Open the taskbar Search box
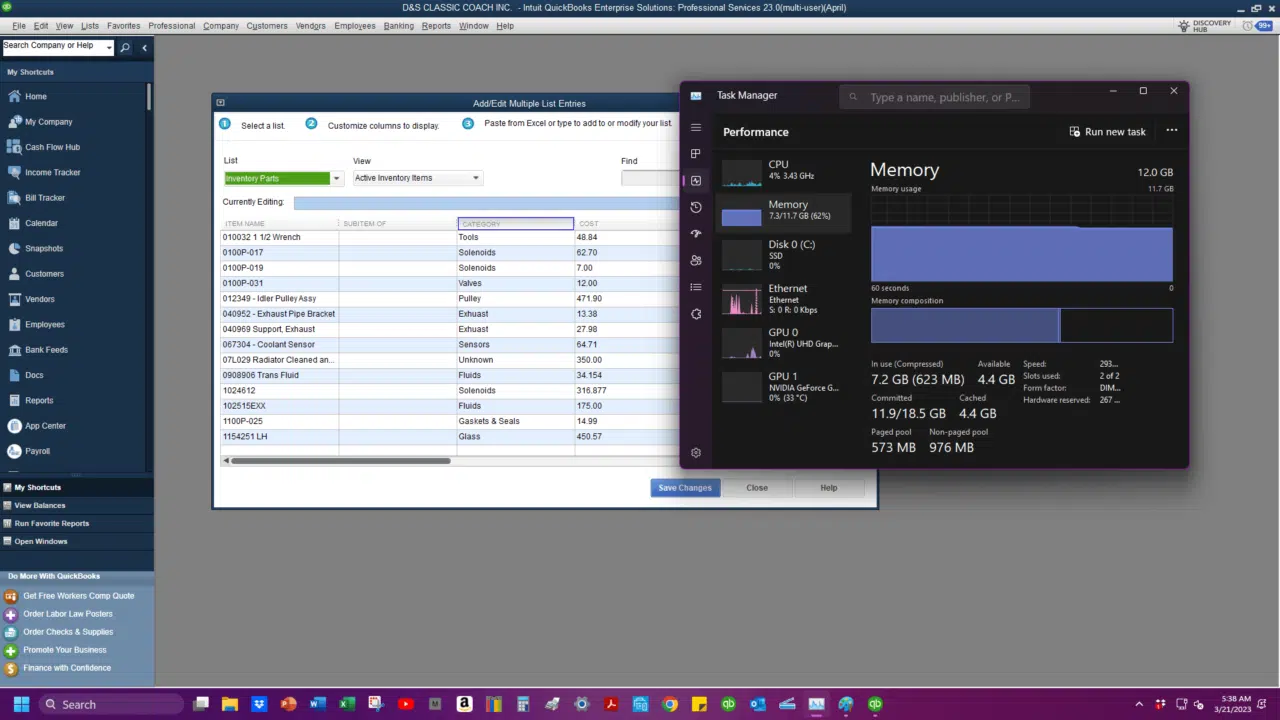The image size is (1280, 720). click(111, 704)
